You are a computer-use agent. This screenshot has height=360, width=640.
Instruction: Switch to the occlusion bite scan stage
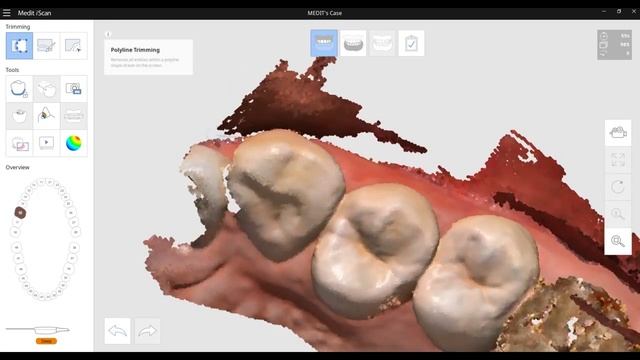(382, 43)
